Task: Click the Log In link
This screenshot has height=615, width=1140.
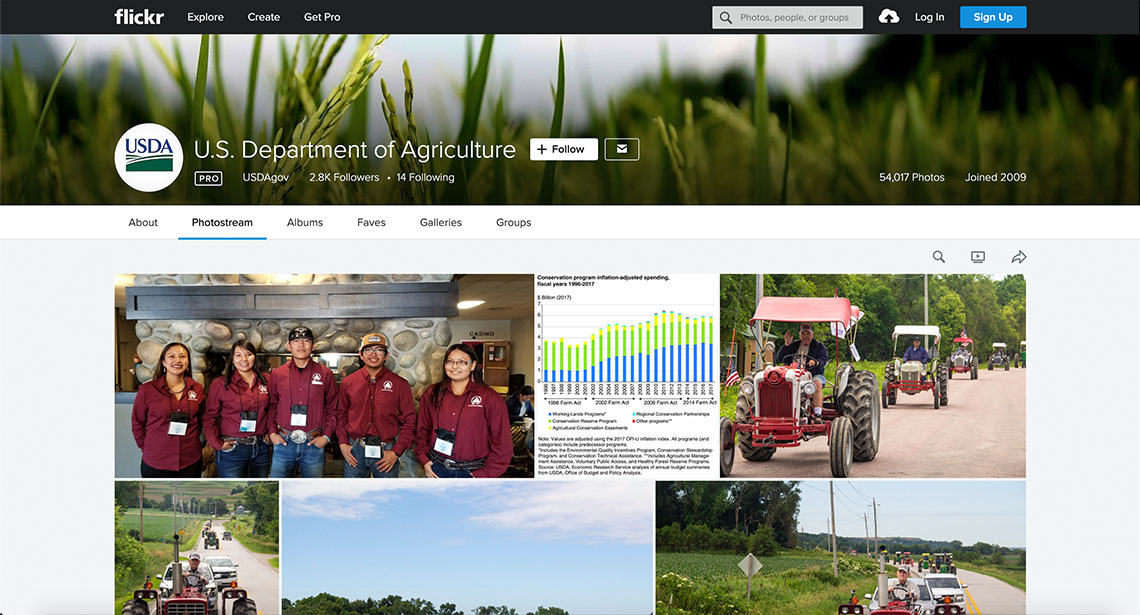Action: [x=929, y=17]
